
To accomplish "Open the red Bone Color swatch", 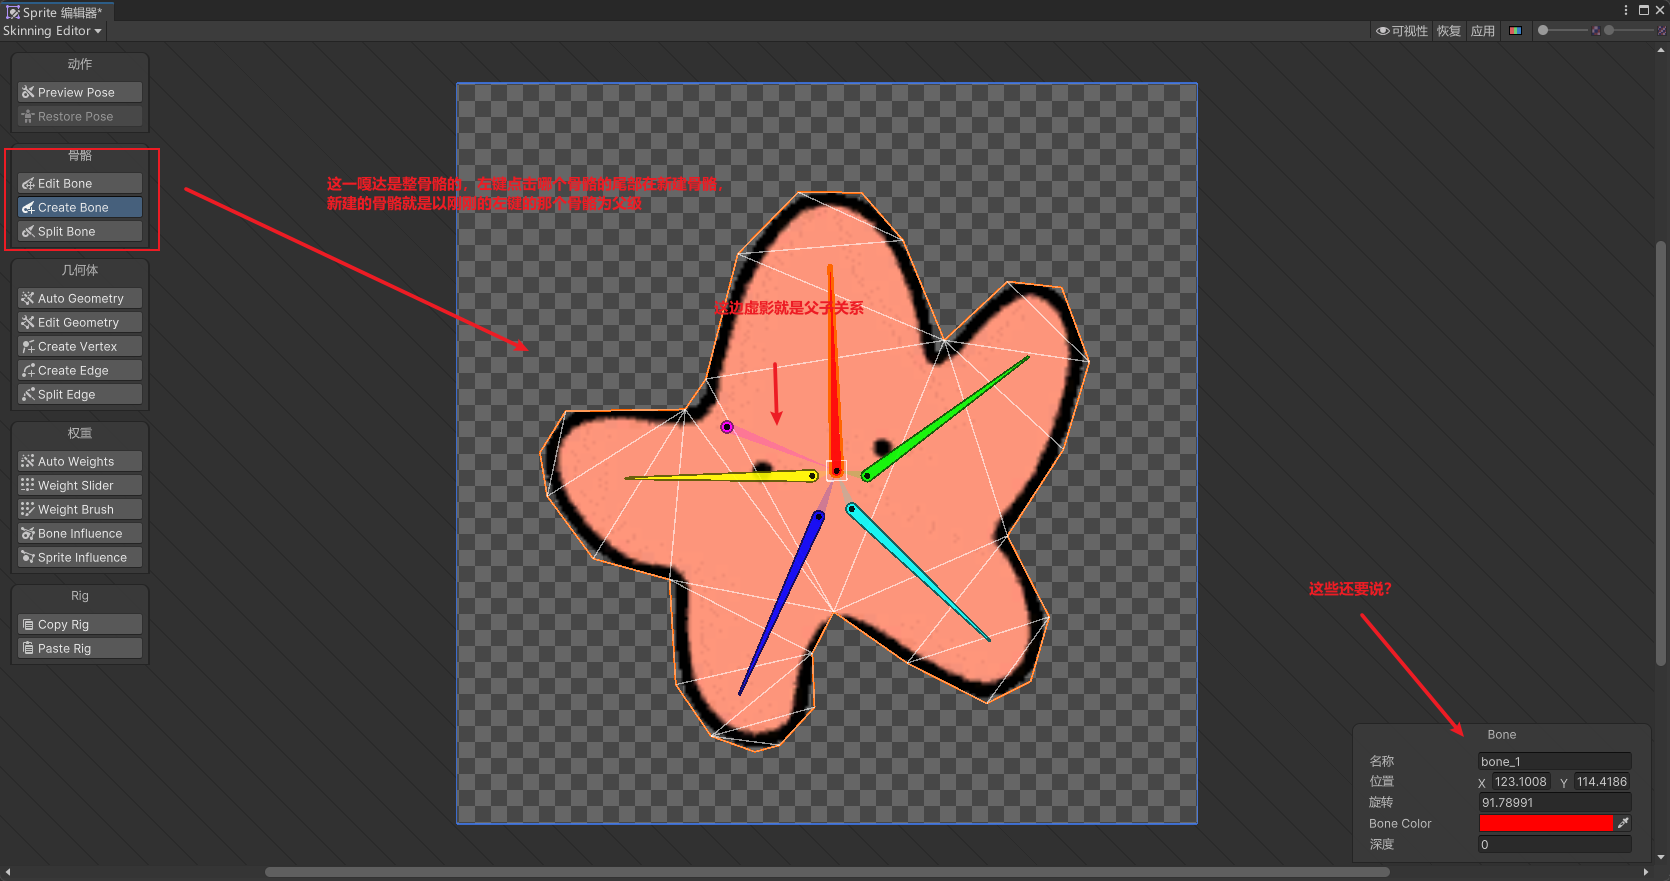I will pos(1545,823).
